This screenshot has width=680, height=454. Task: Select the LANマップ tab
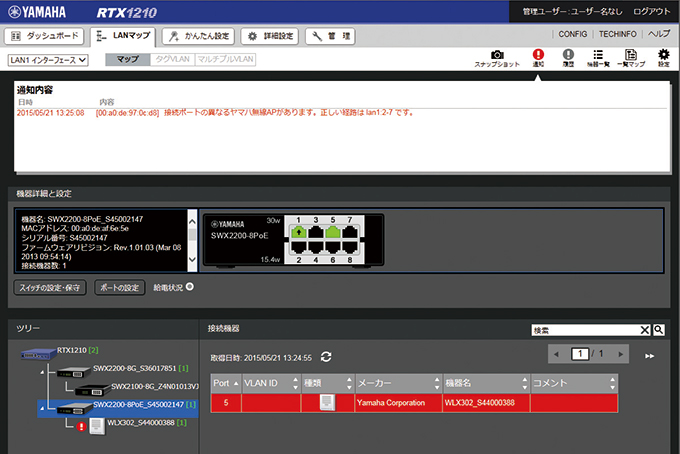[123, 36]
